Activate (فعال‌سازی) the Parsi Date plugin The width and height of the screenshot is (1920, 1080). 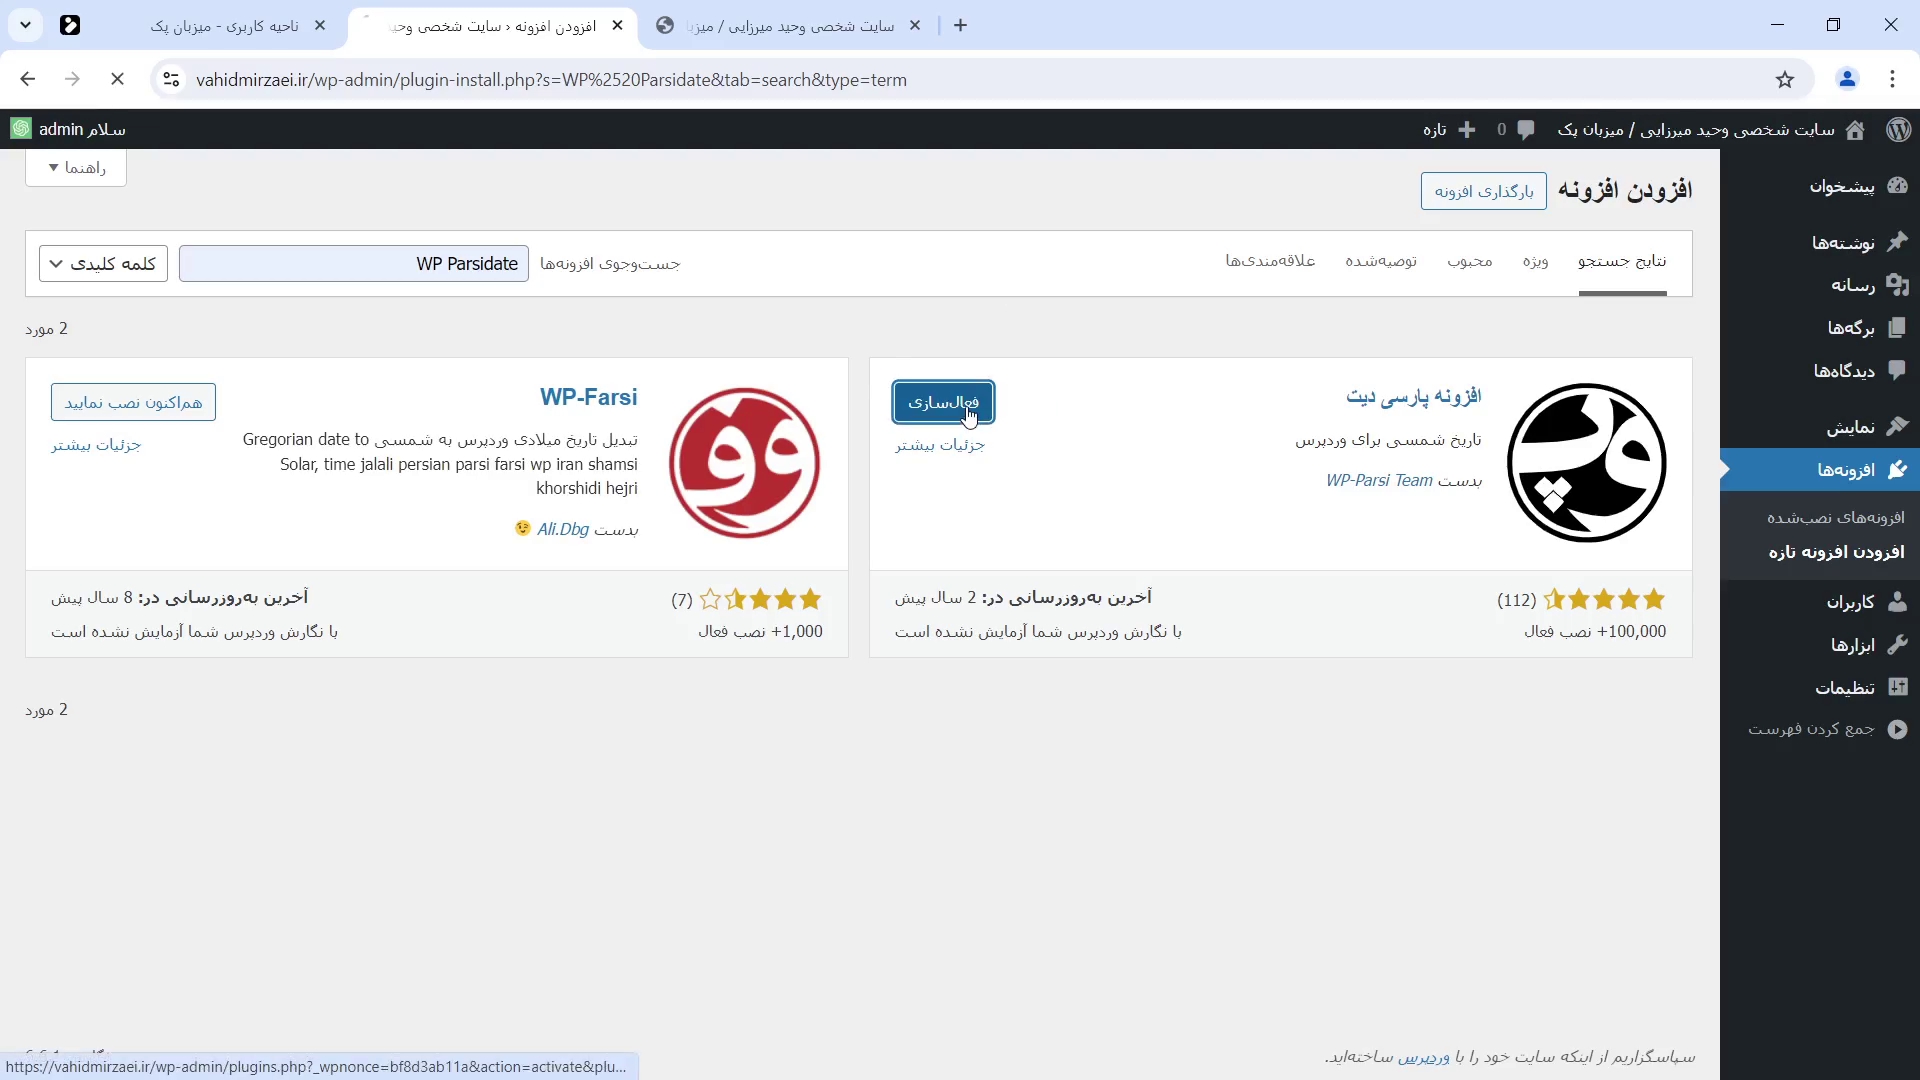(x=943, y=402)
